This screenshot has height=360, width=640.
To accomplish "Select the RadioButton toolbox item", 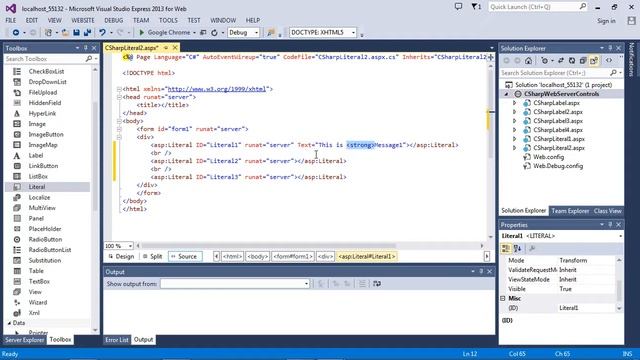I will coord(45,239).
